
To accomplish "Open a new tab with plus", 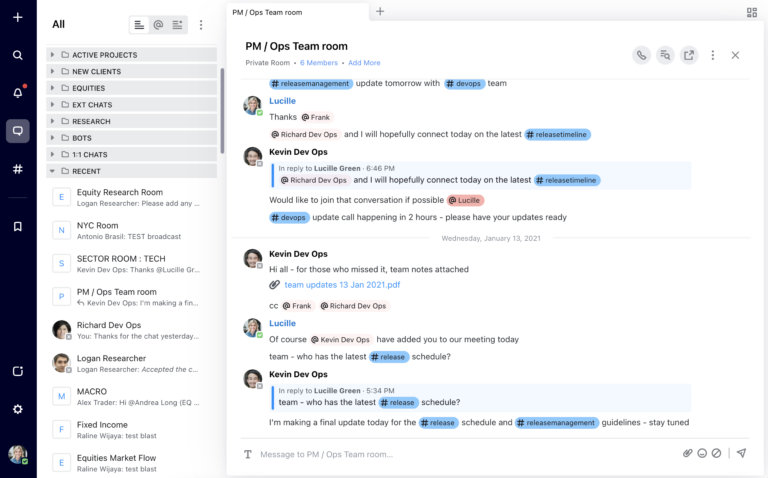I will pyautogui.click(x=380, y=12).
